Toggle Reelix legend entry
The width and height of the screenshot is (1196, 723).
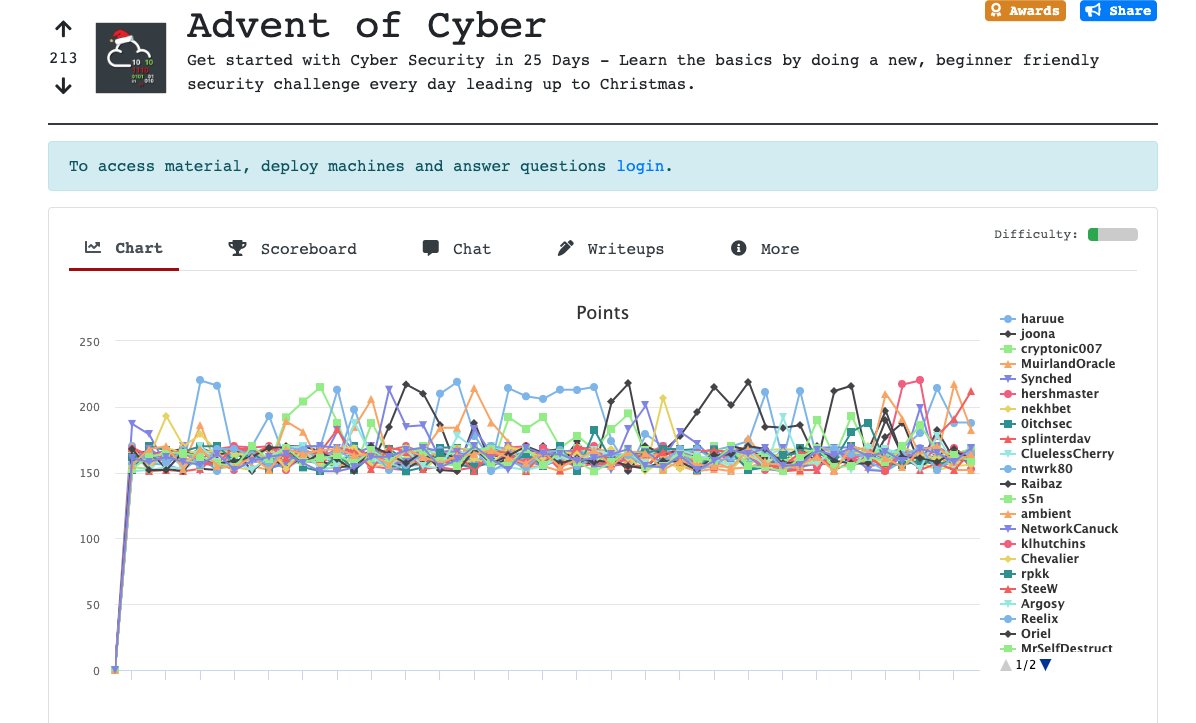[x=1030, y=619]
